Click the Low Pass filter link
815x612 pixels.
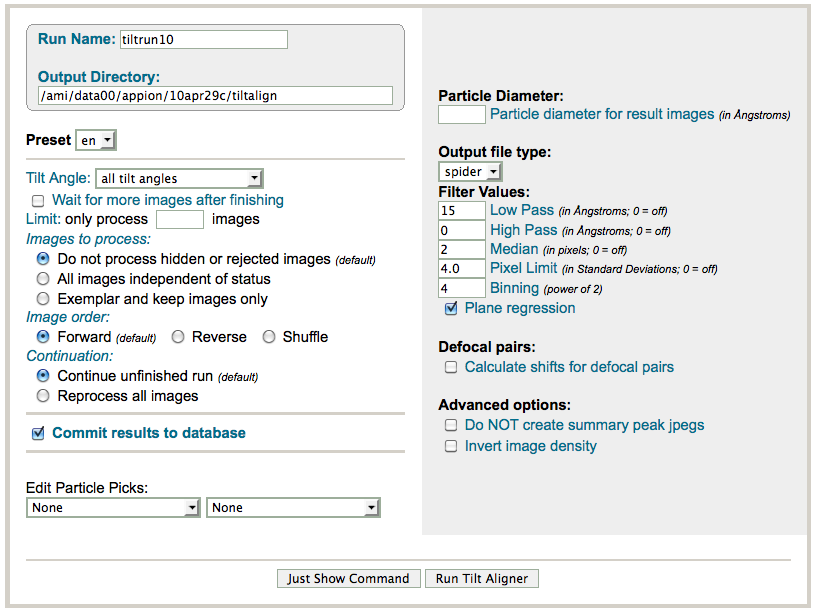[x=522, y=210]
